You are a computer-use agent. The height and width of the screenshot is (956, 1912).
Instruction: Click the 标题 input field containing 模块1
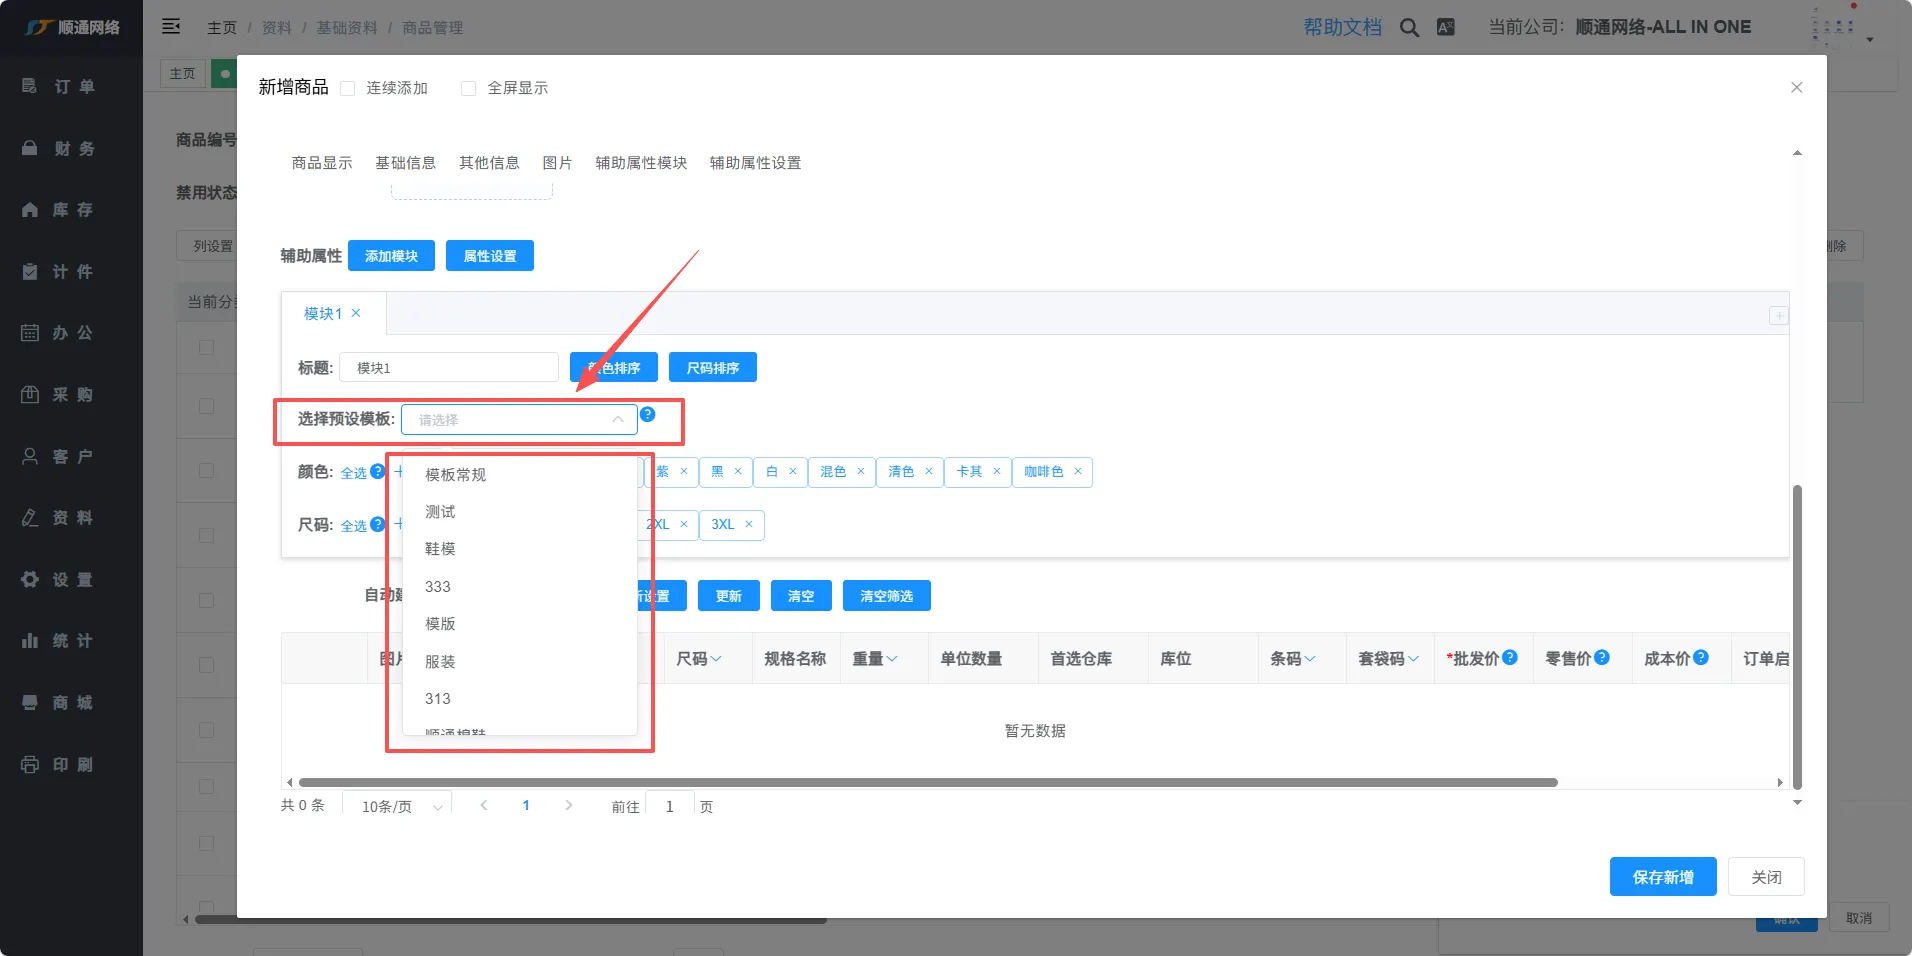click(x=448, y=367)
